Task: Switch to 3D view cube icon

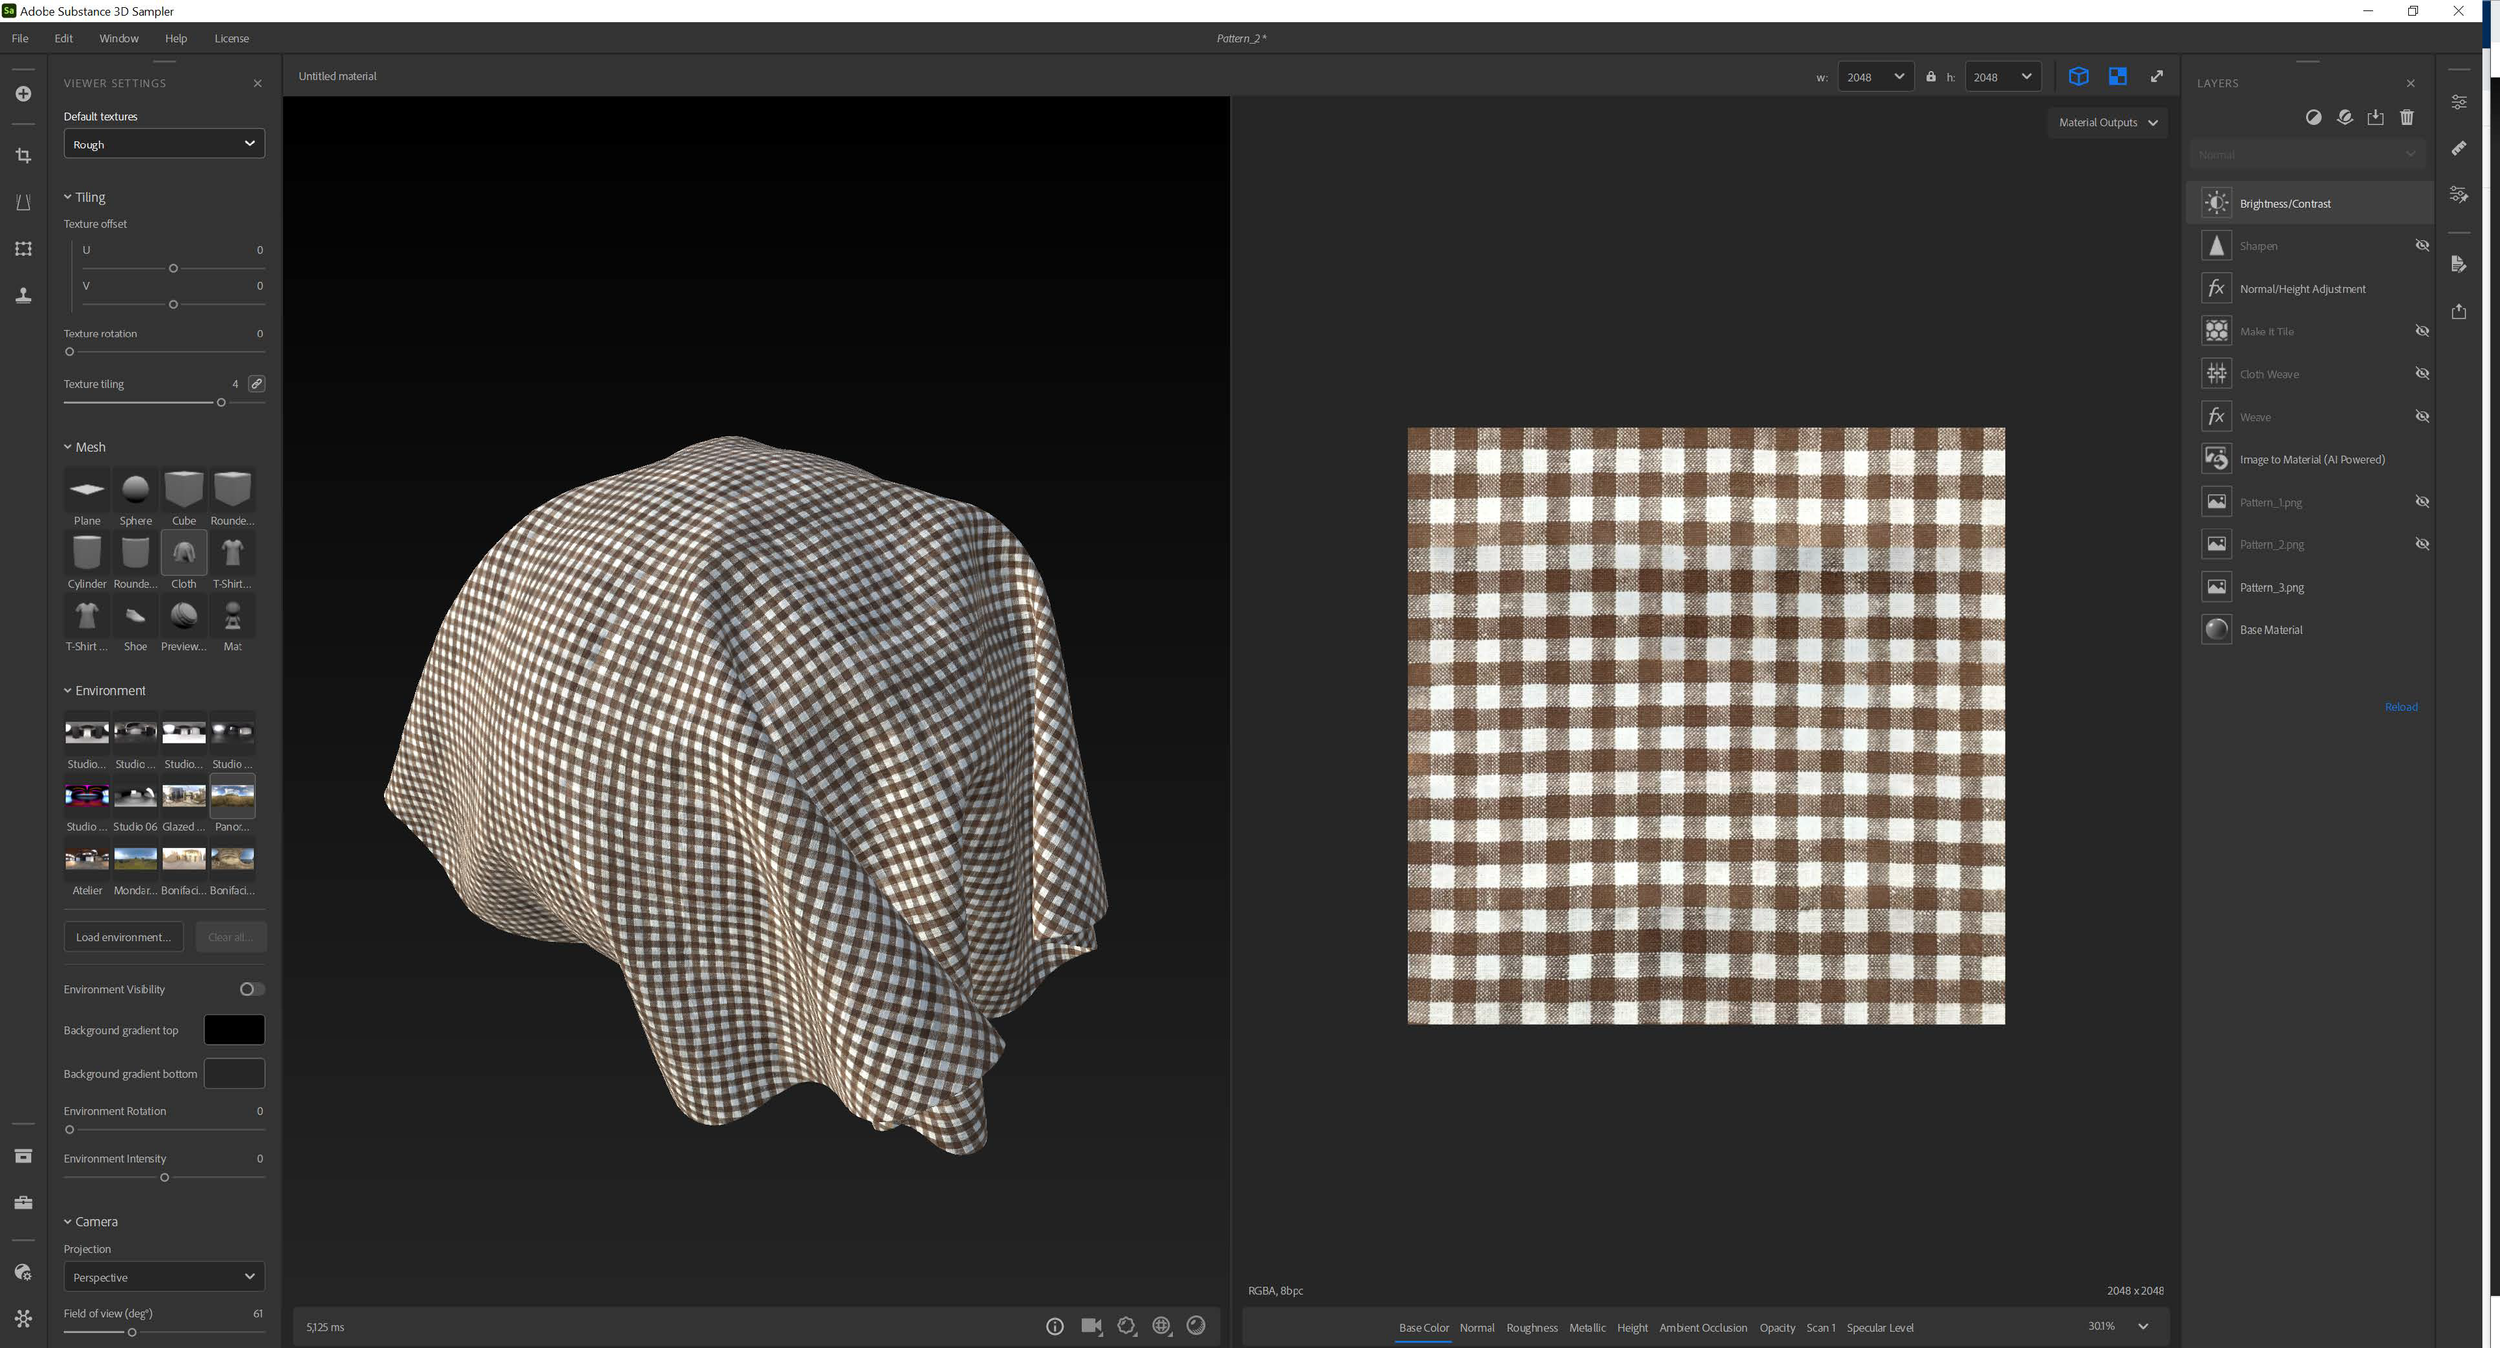Action: (x=2078, y=77)
